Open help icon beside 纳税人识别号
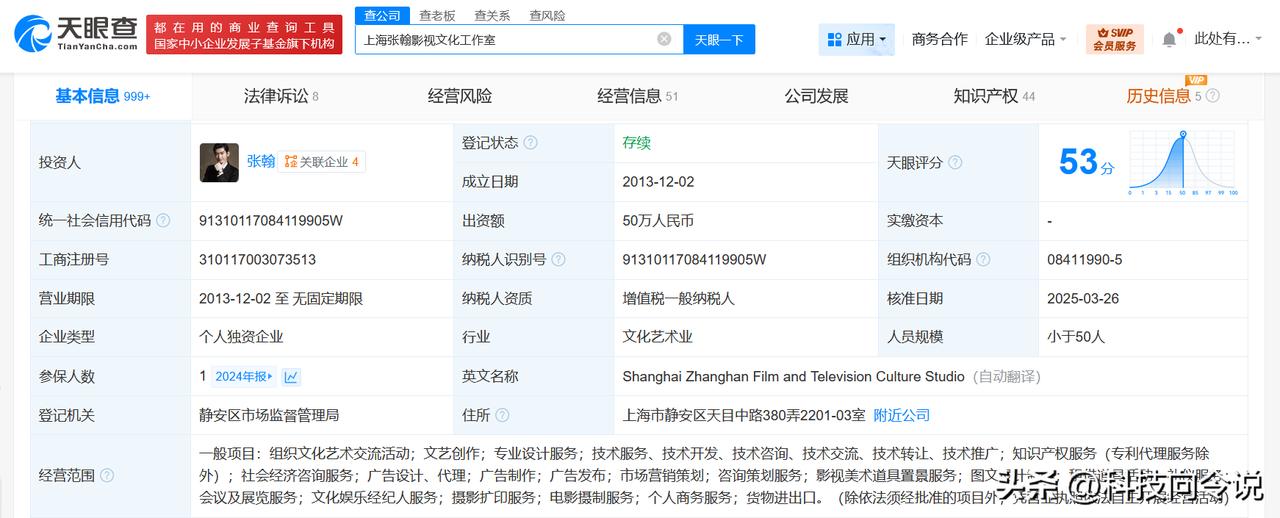 point(558,259)
